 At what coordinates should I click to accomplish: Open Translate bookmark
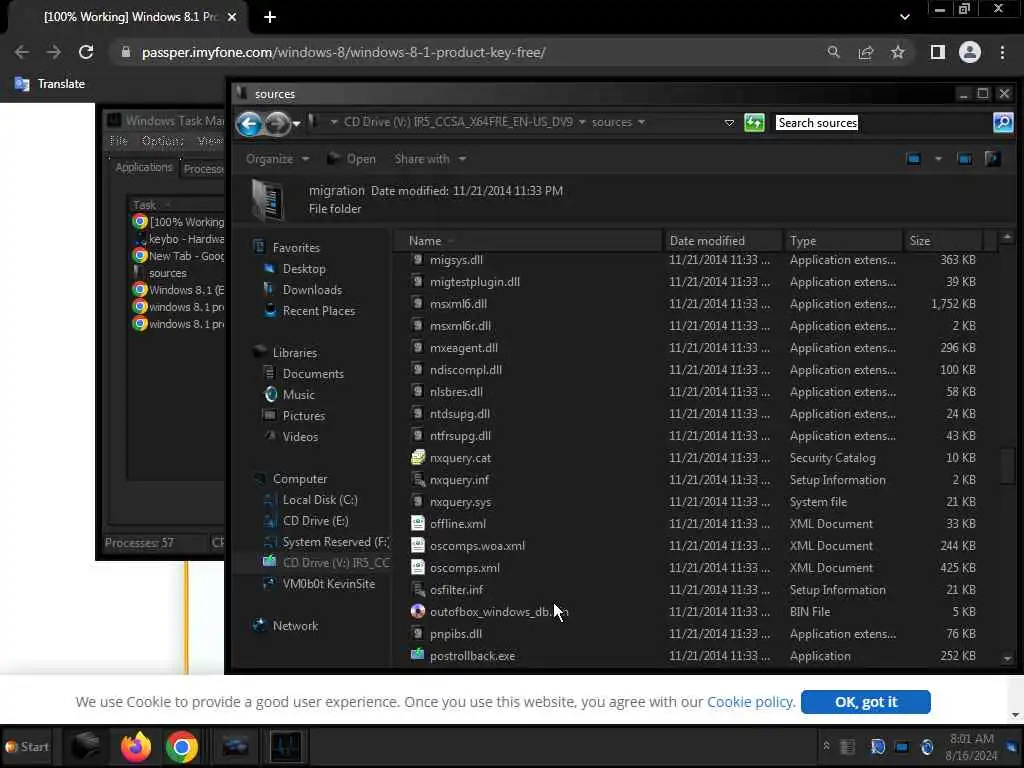coord(50,84)
